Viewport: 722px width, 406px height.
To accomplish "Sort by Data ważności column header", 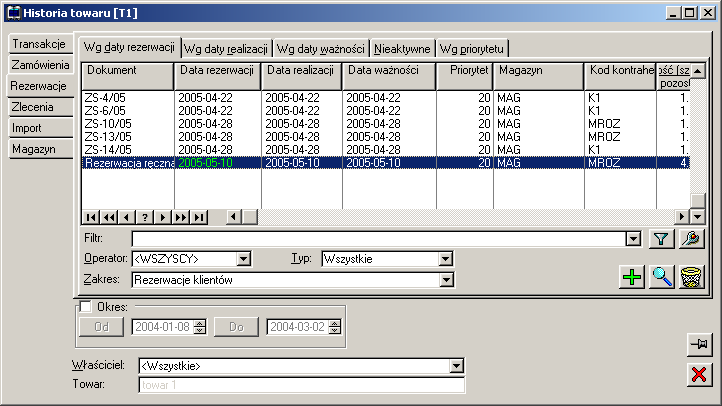I will pyautogui.click(x=389, y=76).
